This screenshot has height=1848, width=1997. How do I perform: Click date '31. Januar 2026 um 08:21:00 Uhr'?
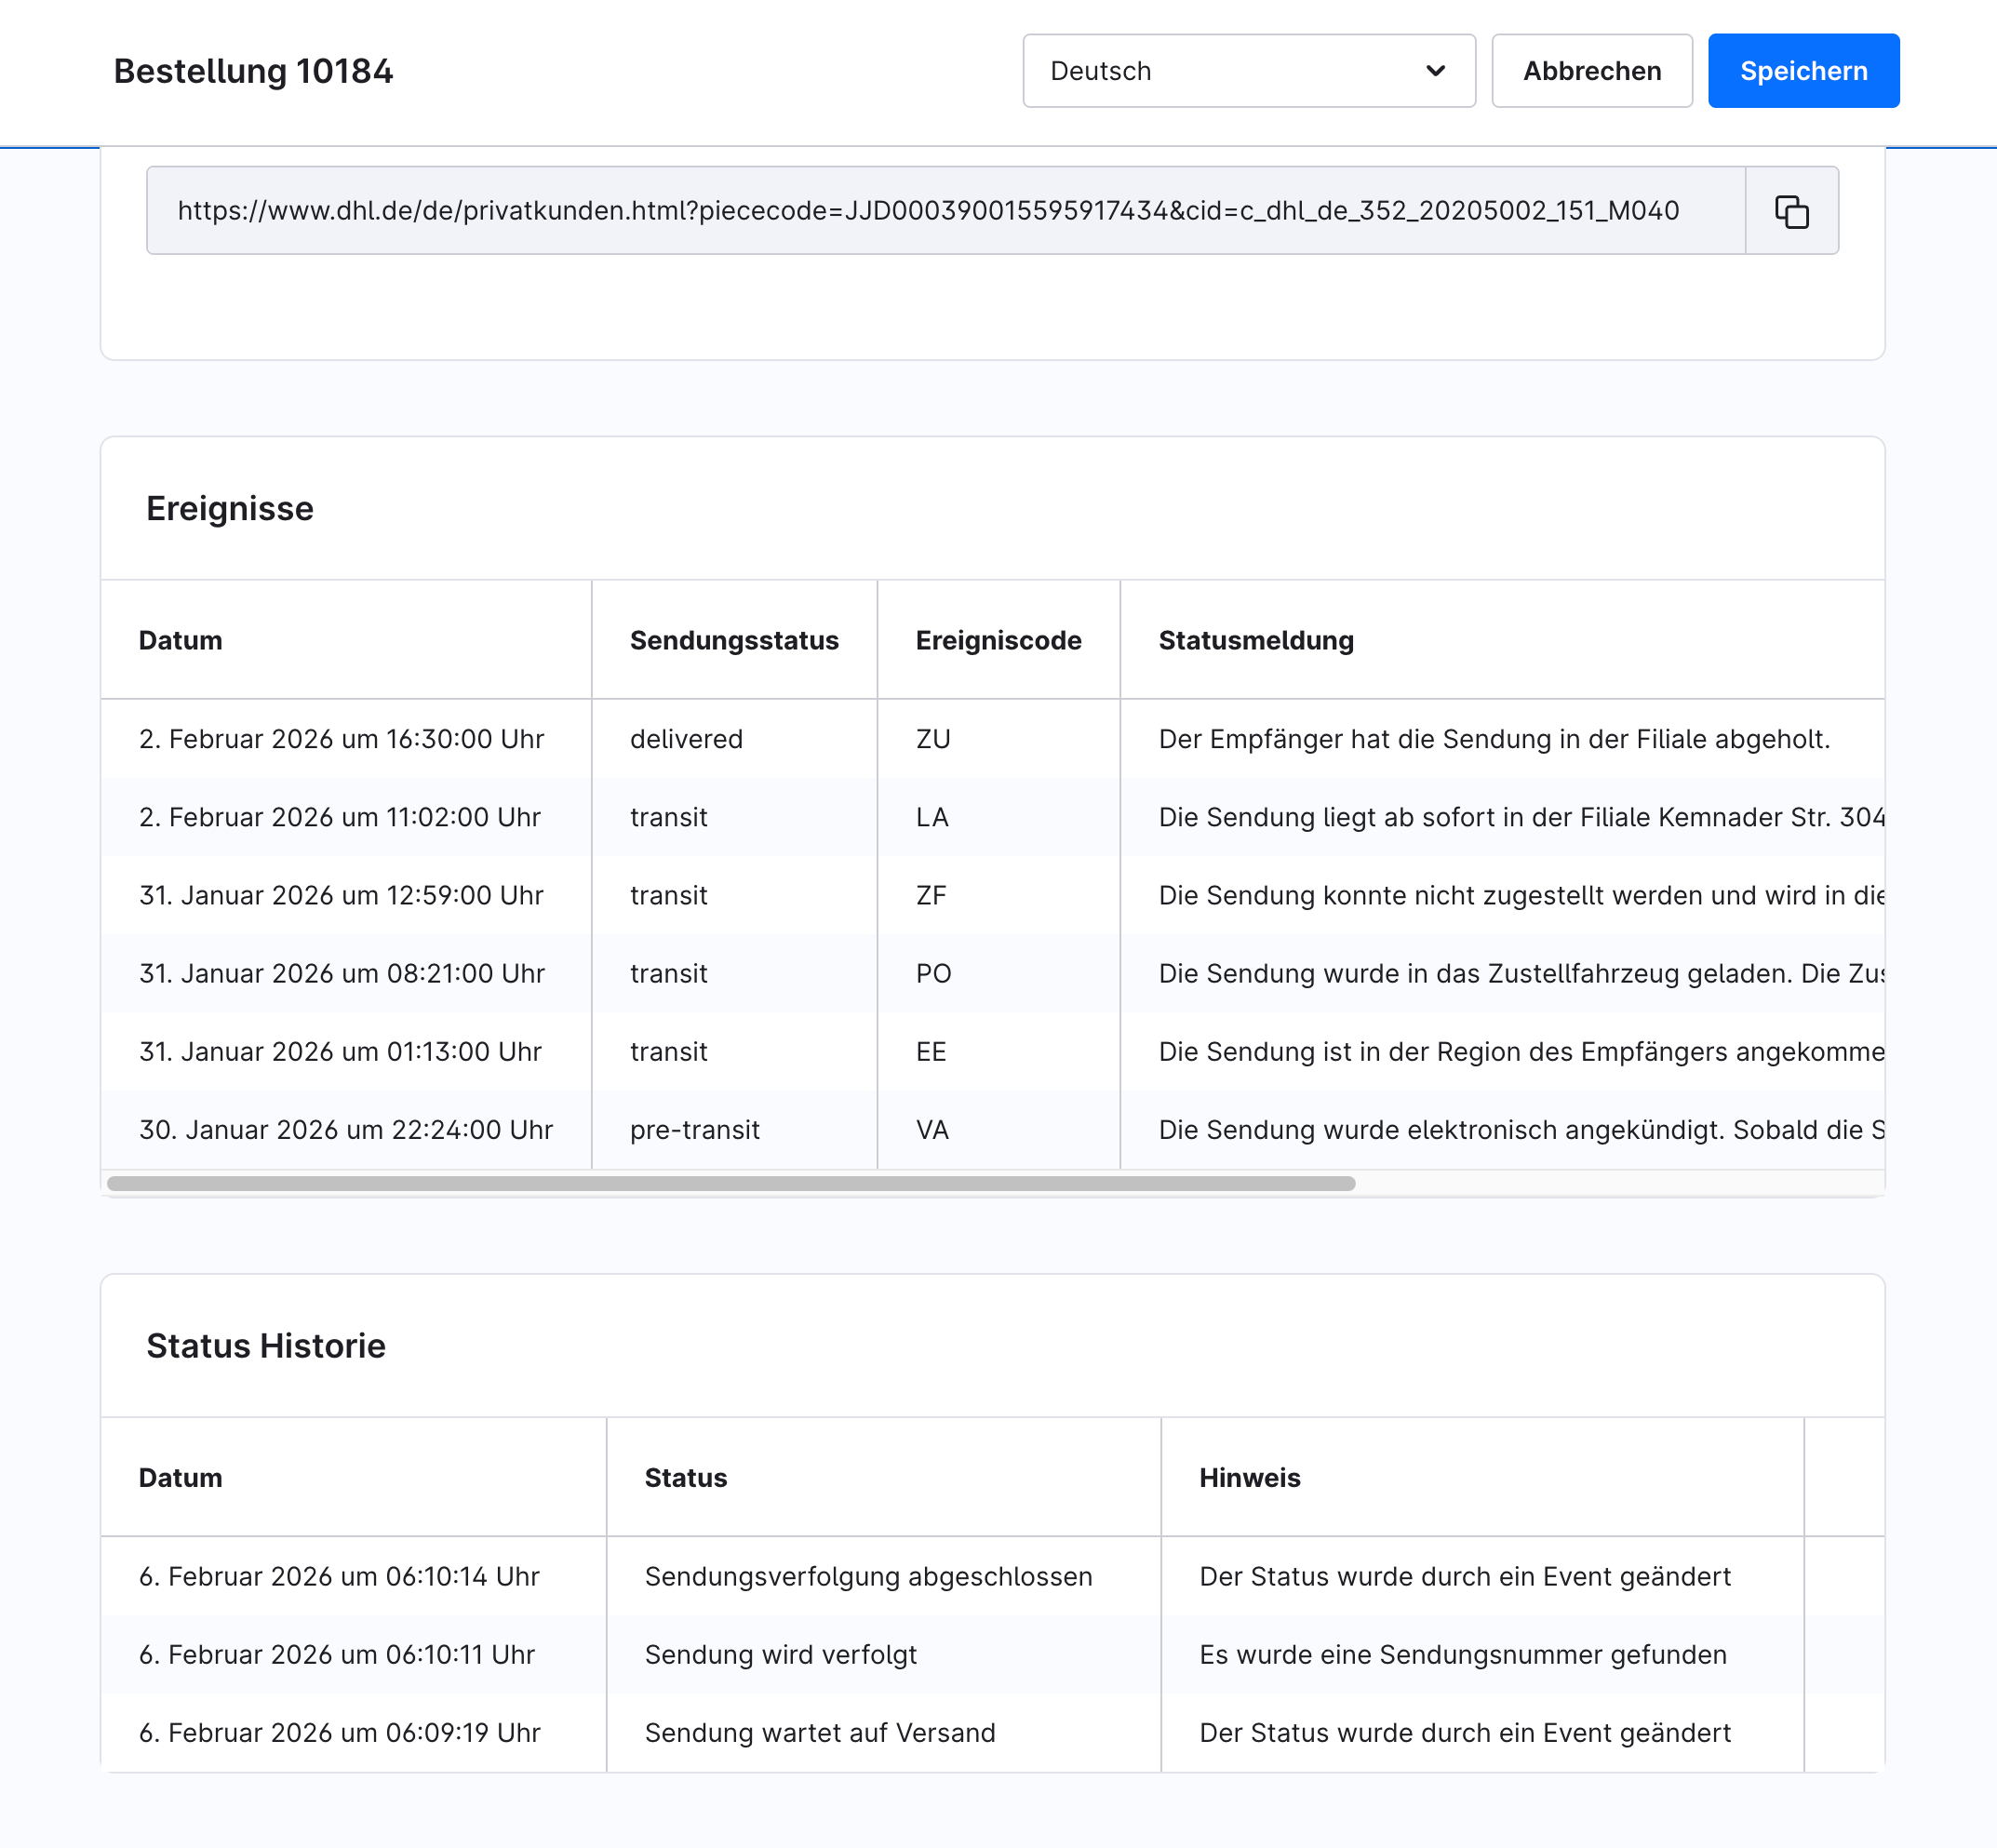(x=342, y=973)
